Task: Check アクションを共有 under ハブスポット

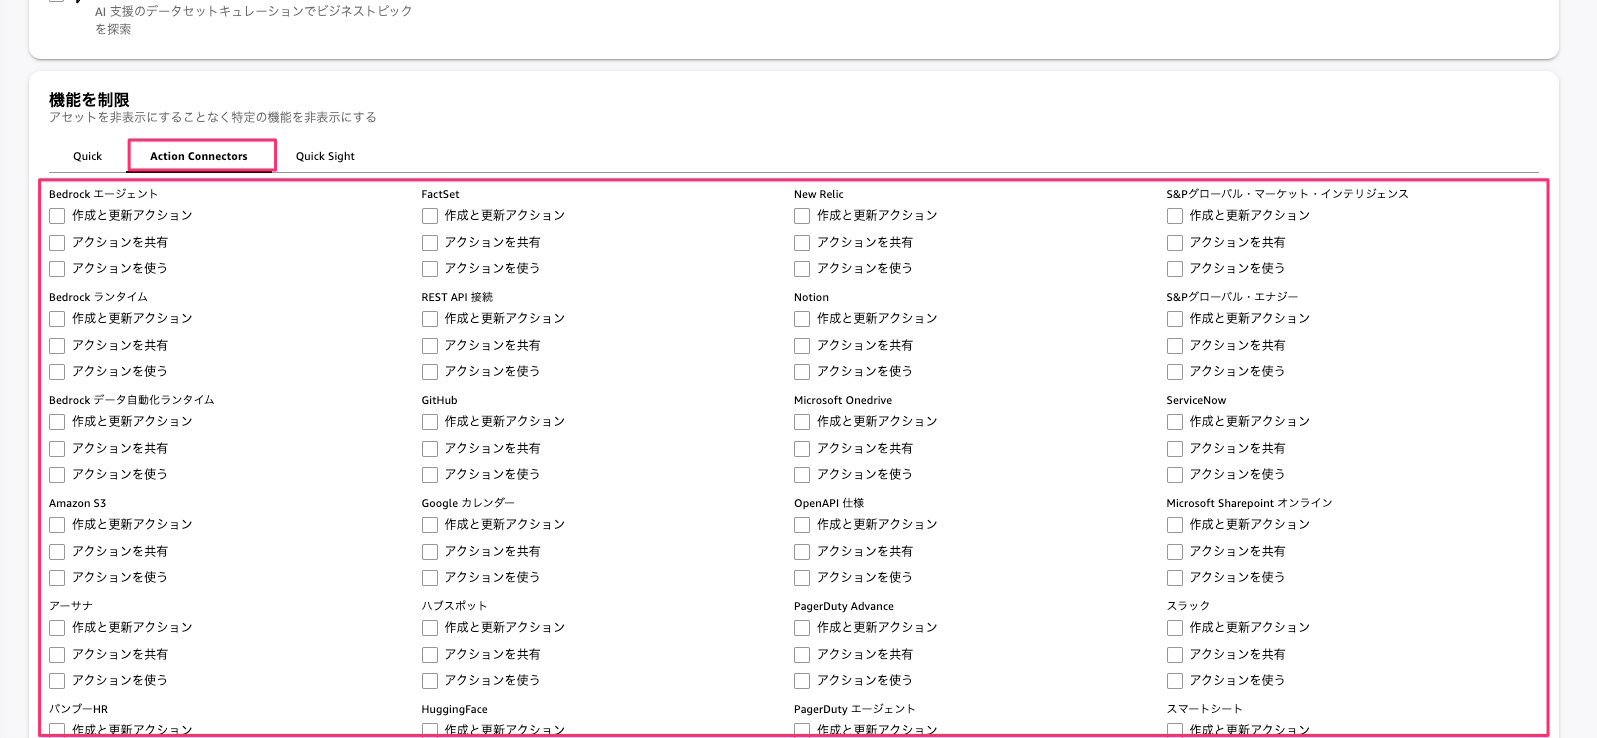Action: [430, 655]
